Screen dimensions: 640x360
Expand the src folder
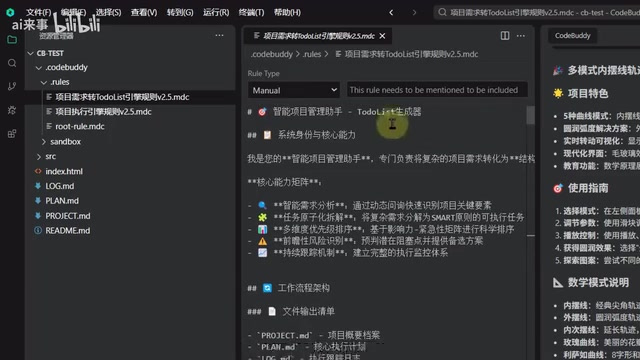pos(38,157)
